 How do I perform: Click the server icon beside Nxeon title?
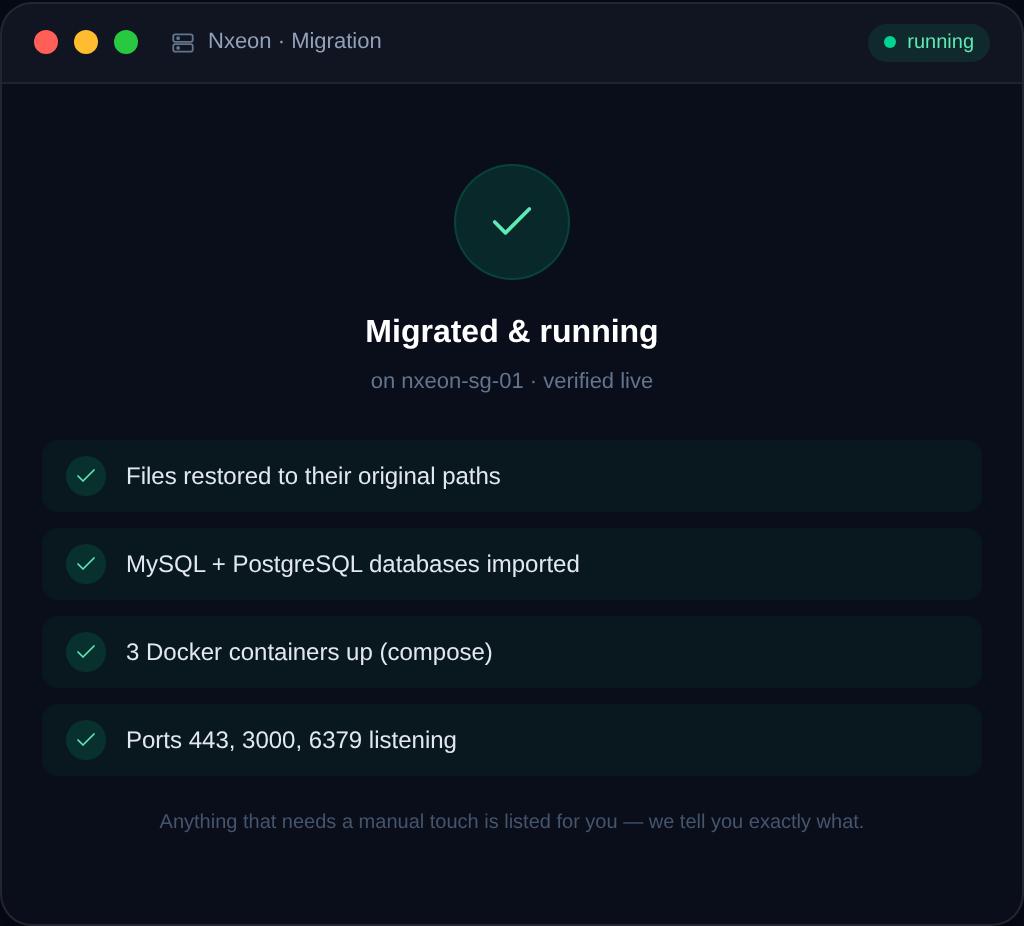point(183,42)
